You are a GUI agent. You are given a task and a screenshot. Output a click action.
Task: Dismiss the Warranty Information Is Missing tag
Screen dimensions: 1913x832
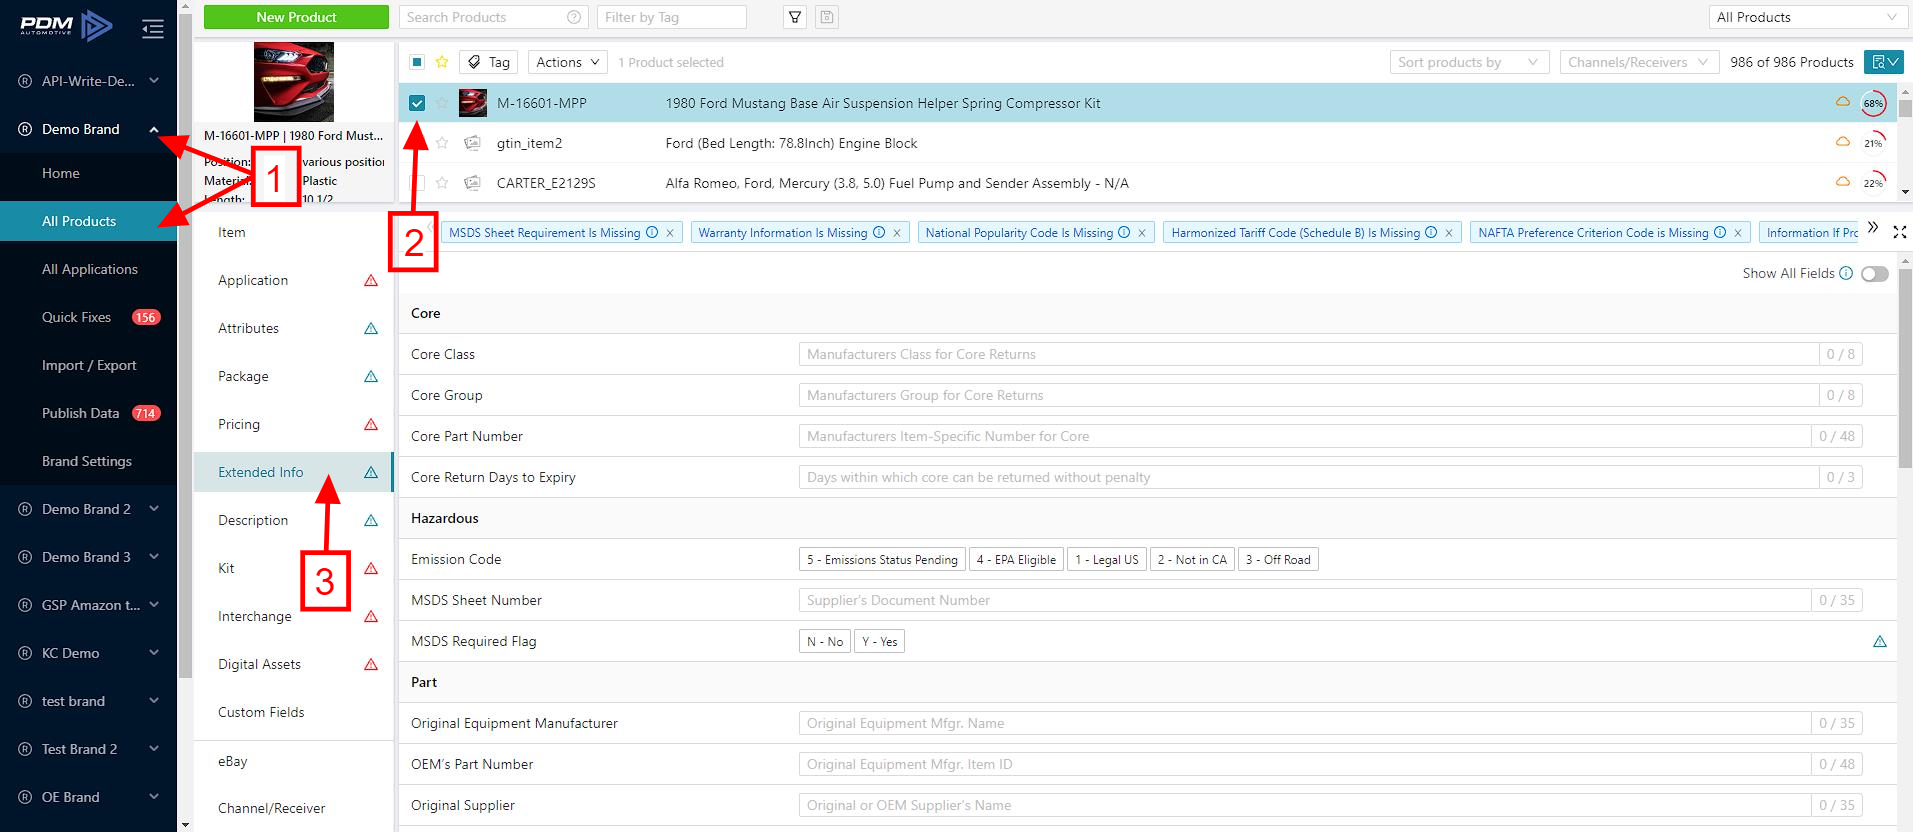click(x=897, y=233)
